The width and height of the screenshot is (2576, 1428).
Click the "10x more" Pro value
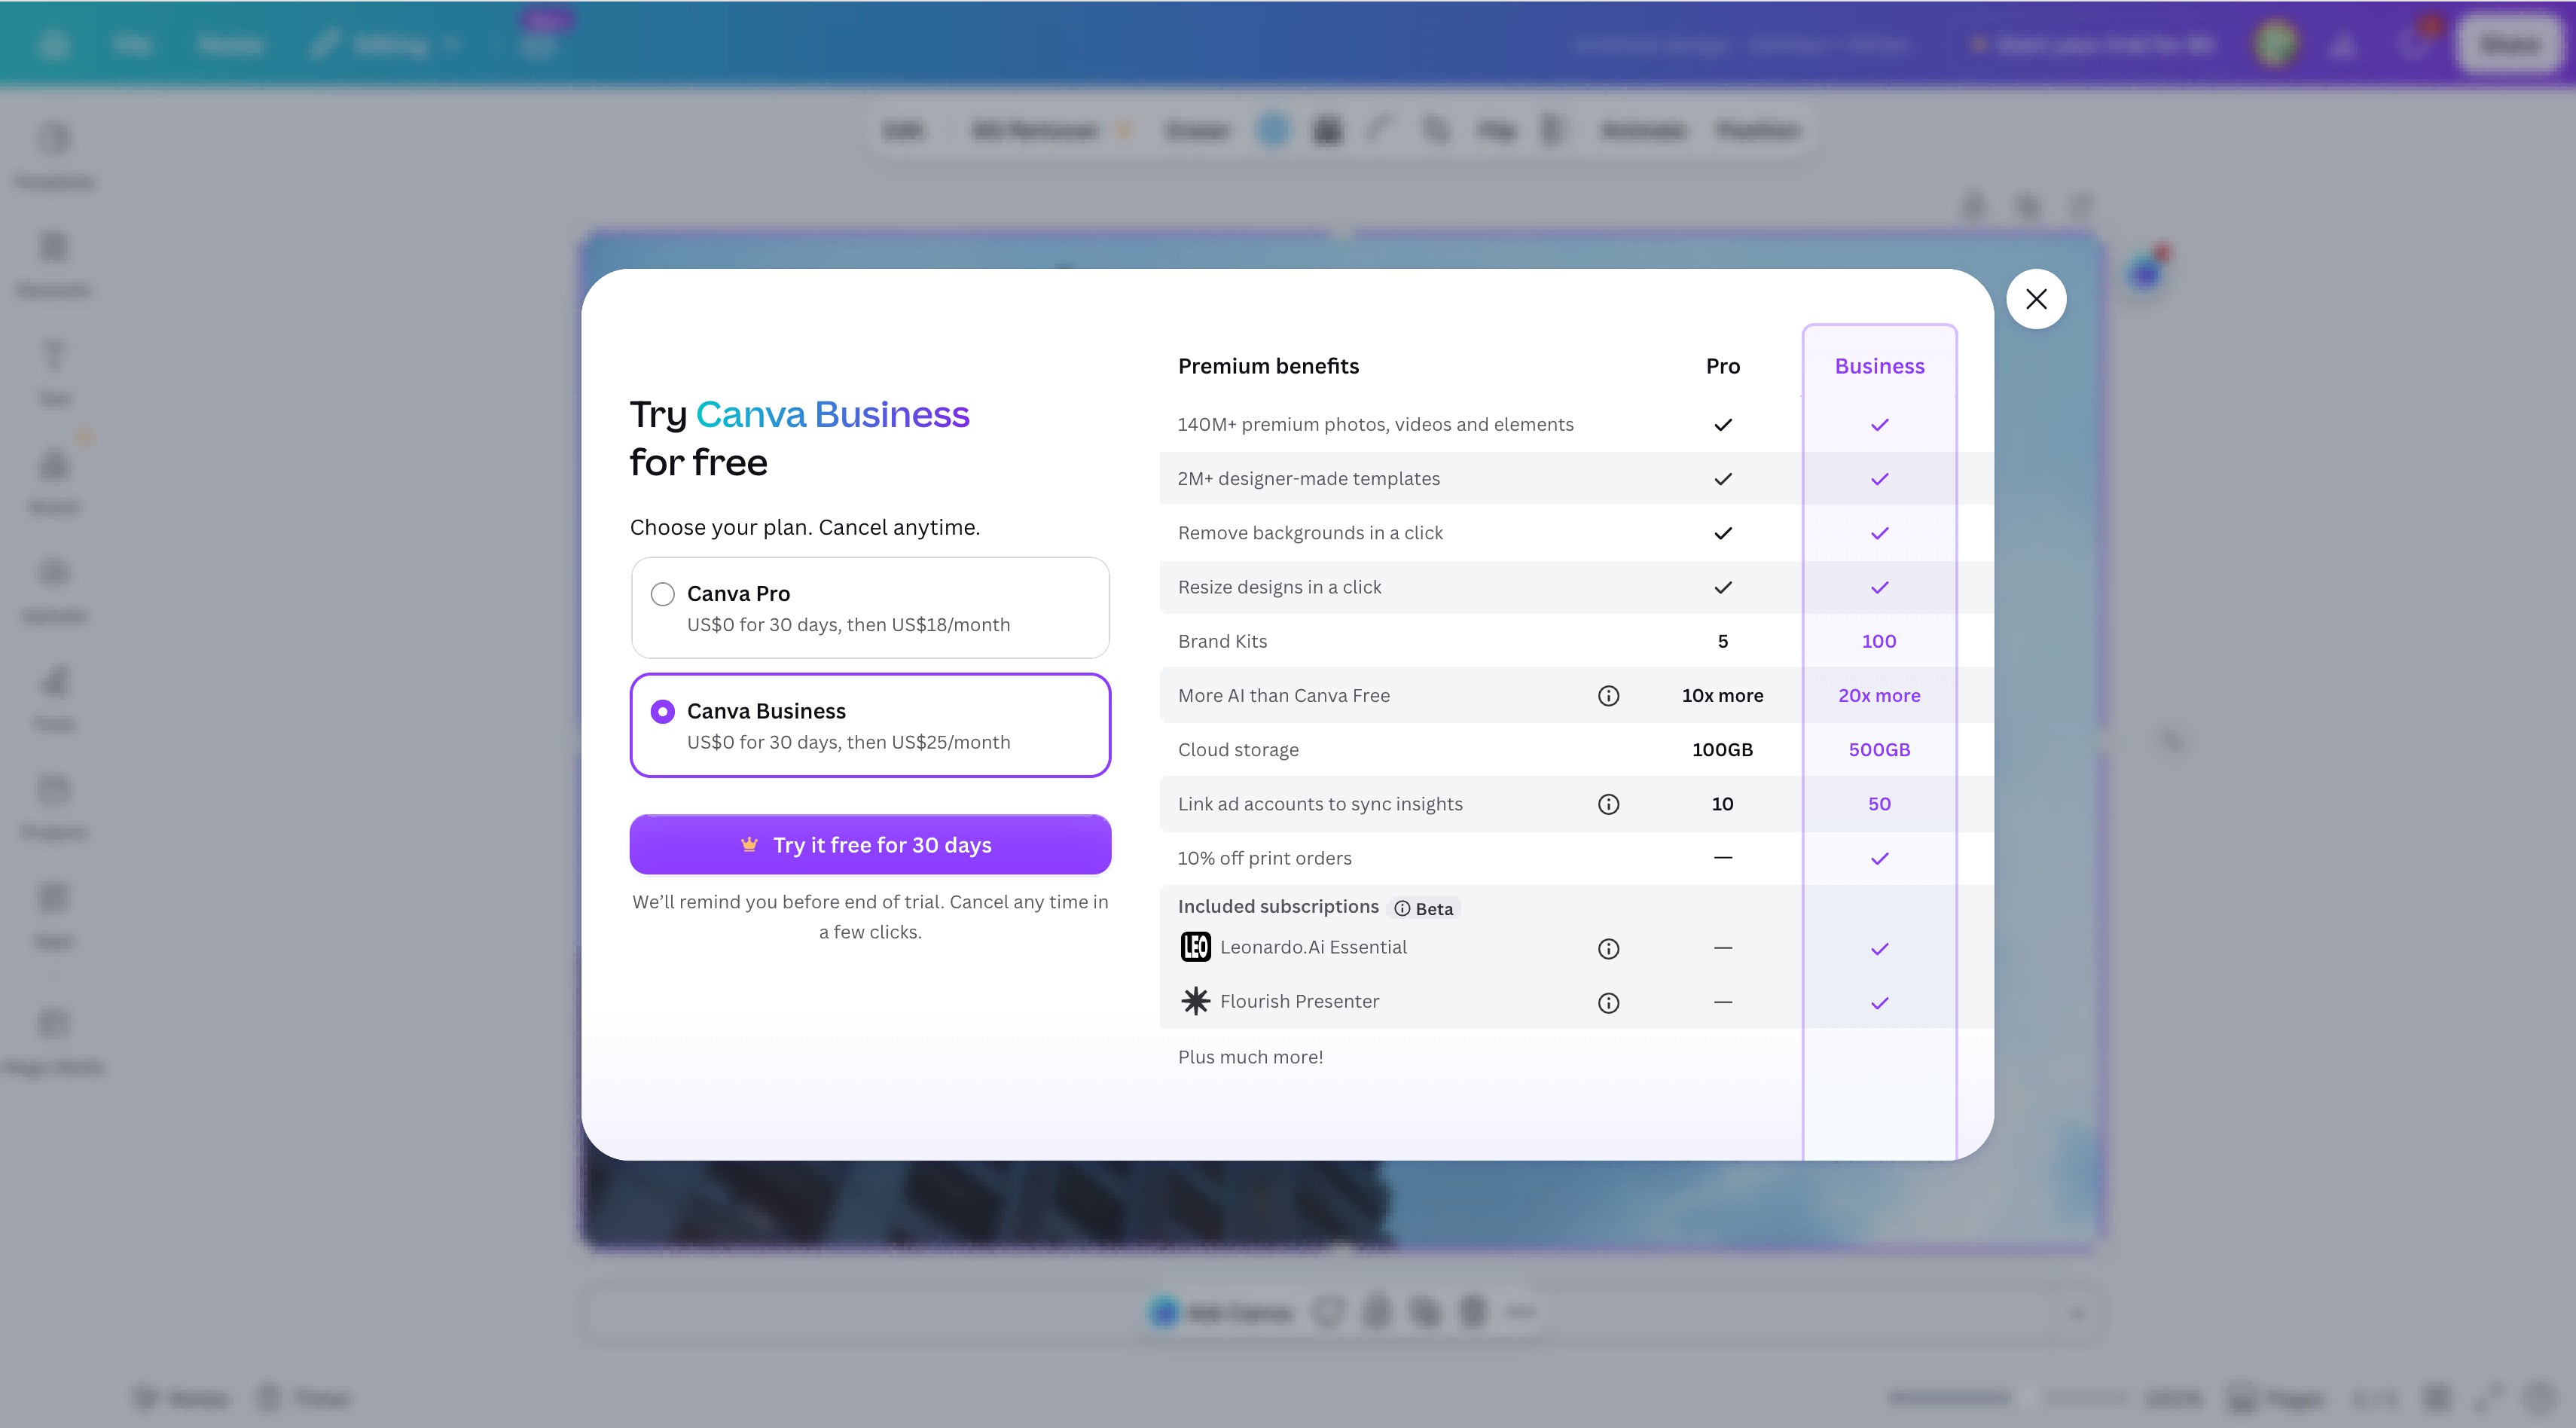tap(1722, 695)
